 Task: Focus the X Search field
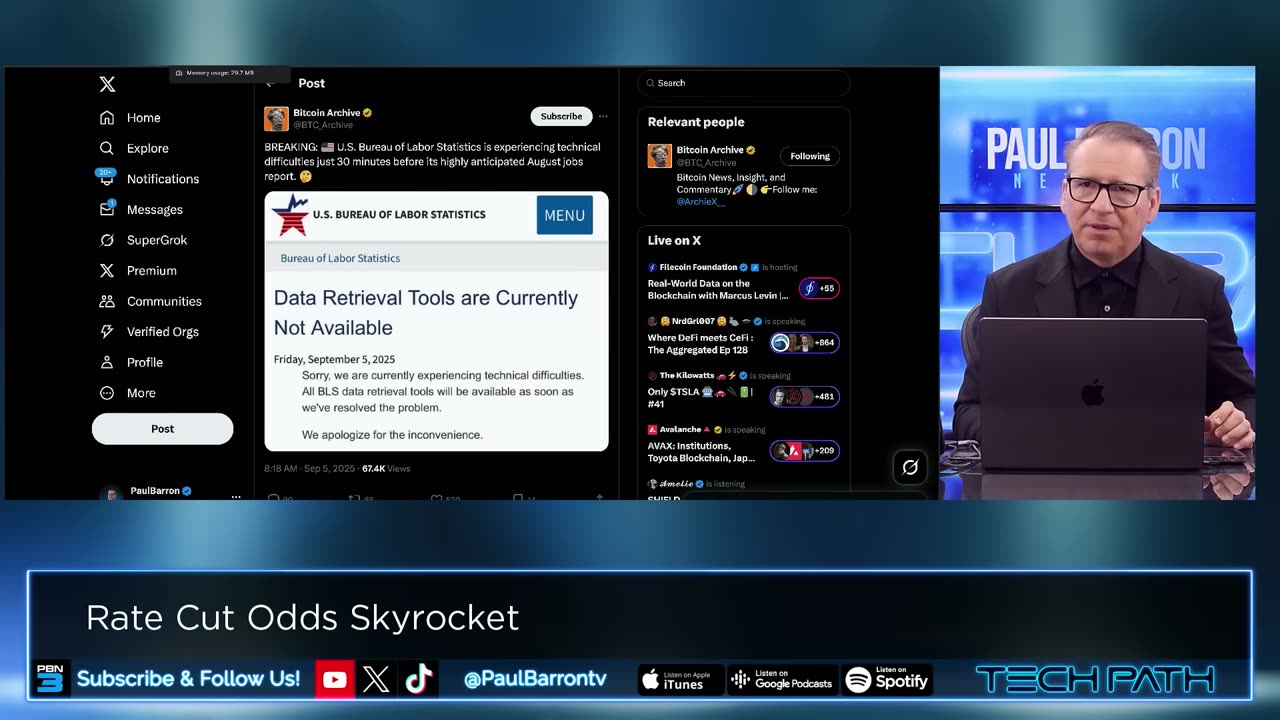click(743, 83)
